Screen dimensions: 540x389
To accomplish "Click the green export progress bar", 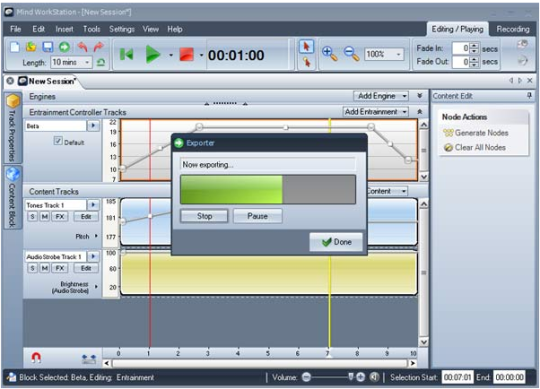I will point(268,189).
